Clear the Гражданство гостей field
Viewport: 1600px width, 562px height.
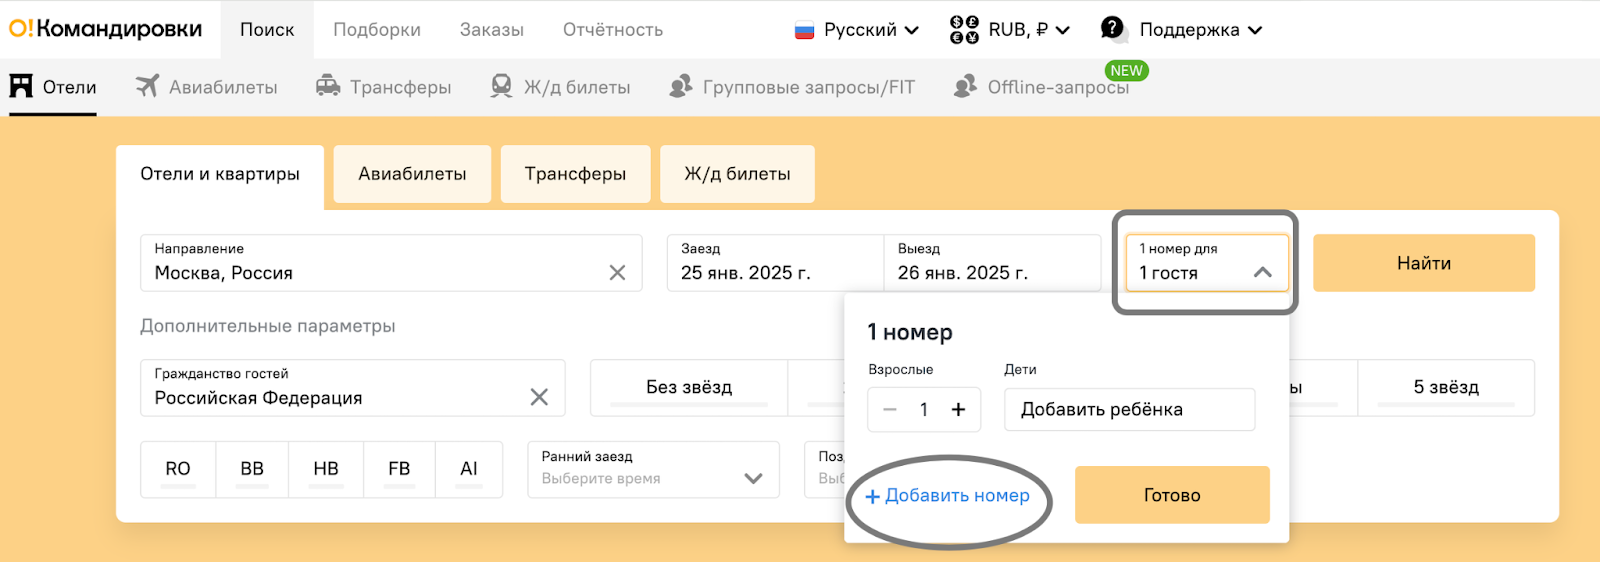click(539, 397)
